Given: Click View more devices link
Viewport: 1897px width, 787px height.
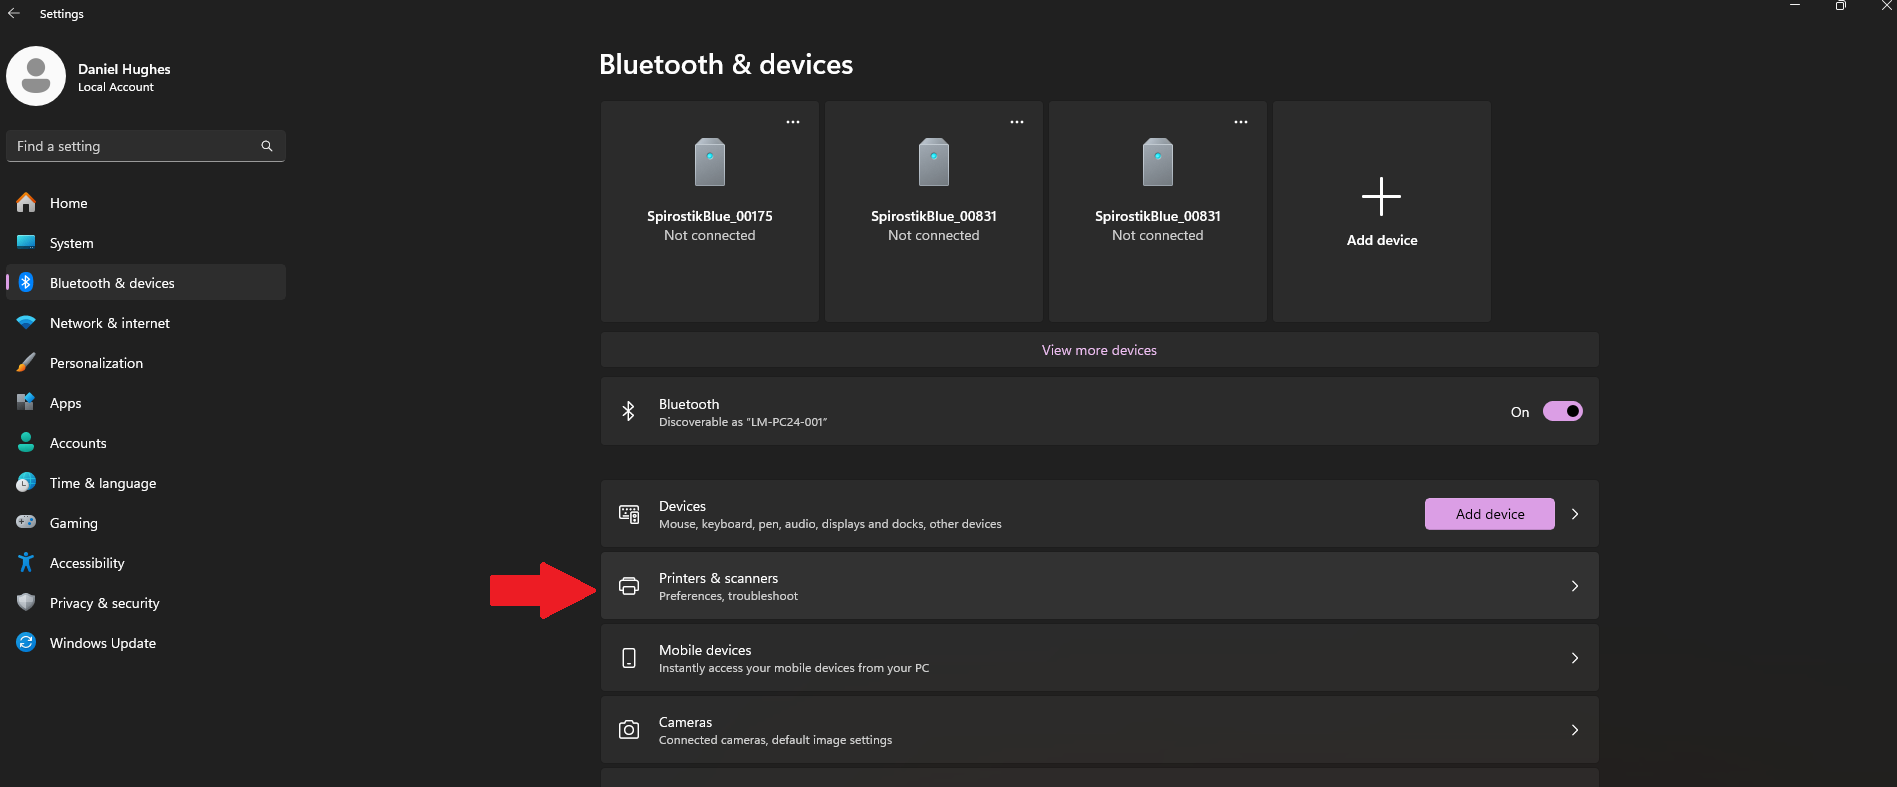Looking at the screenshot, I should tap(1099, 350).
